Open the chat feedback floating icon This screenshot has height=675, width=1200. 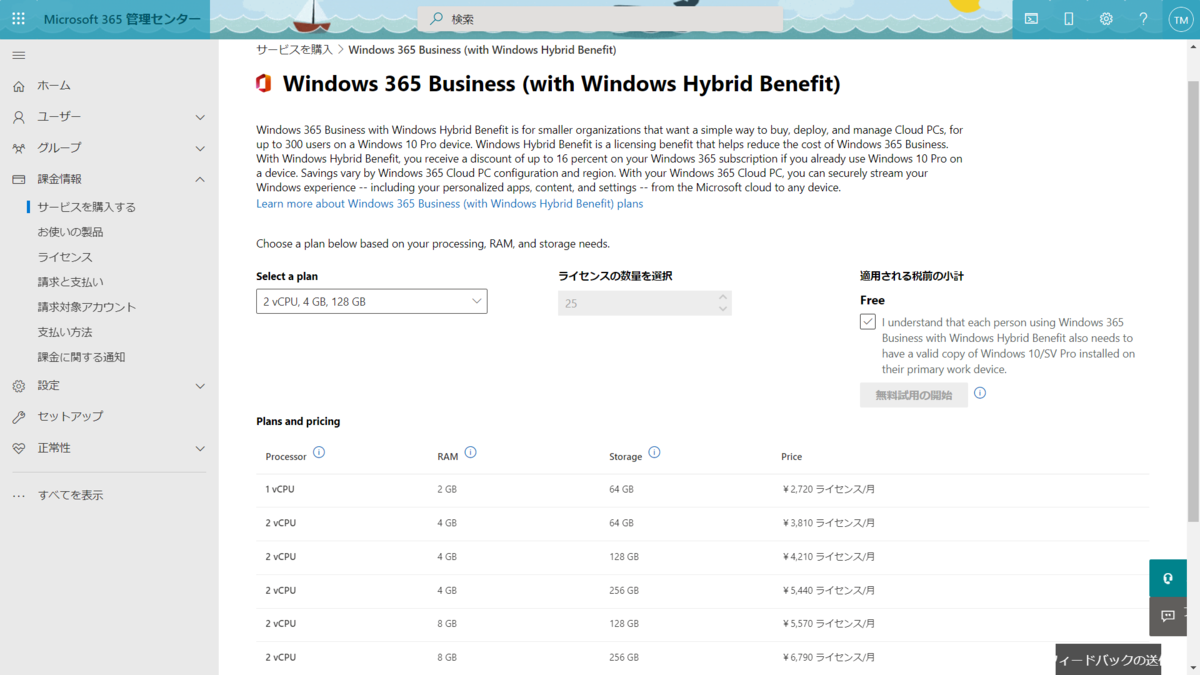[1168, 616]
